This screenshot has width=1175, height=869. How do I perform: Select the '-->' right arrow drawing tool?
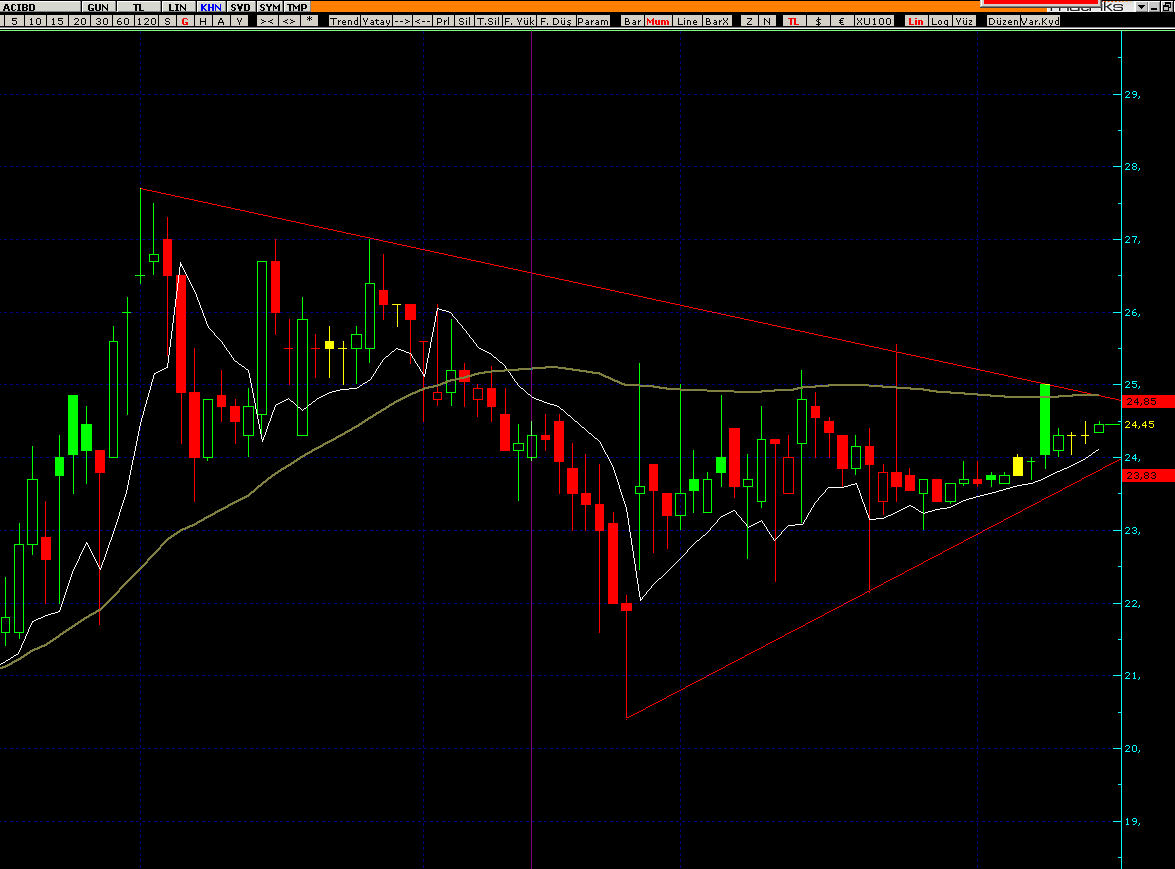(x=402, y=21)
